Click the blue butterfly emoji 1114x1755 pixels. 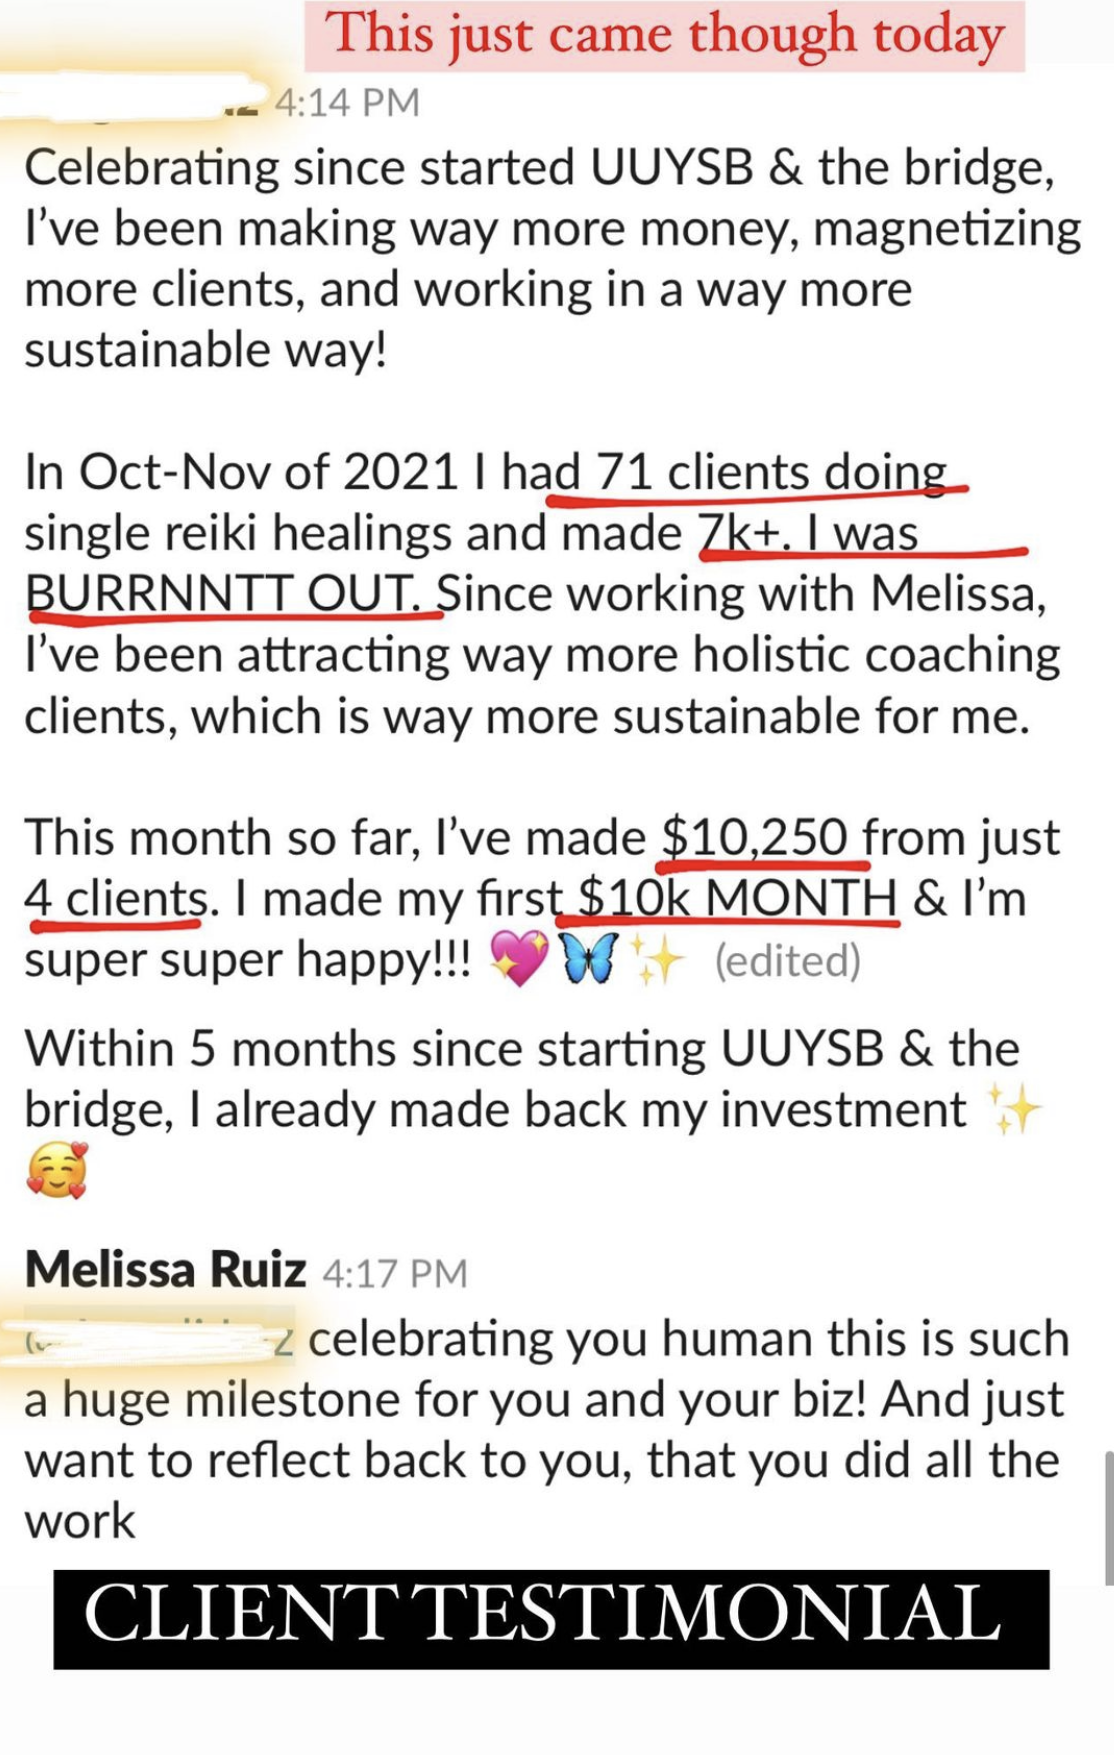coord(591,960)
